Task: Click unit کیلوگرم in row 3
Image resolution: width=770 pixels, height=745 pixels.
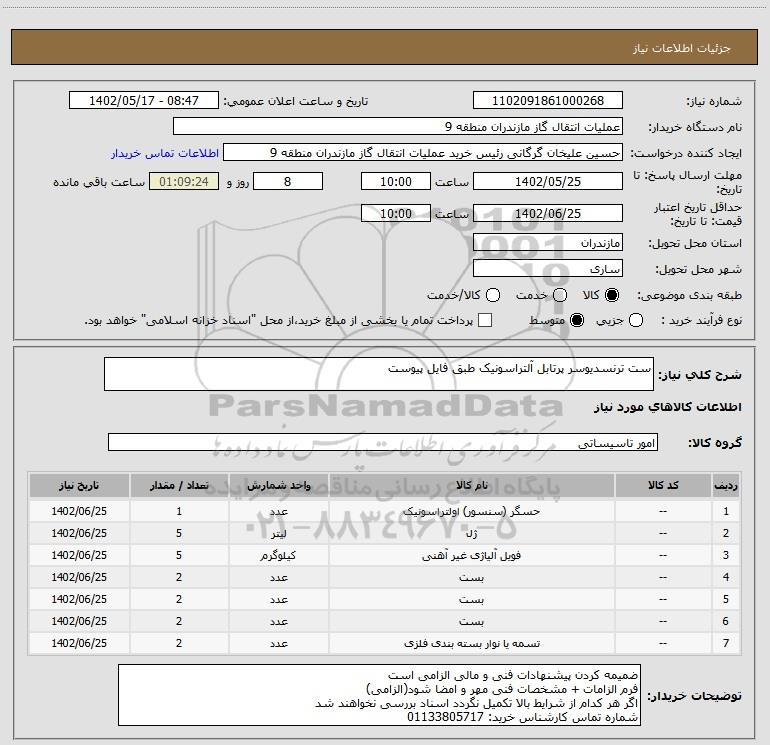Action: (278, 555)
